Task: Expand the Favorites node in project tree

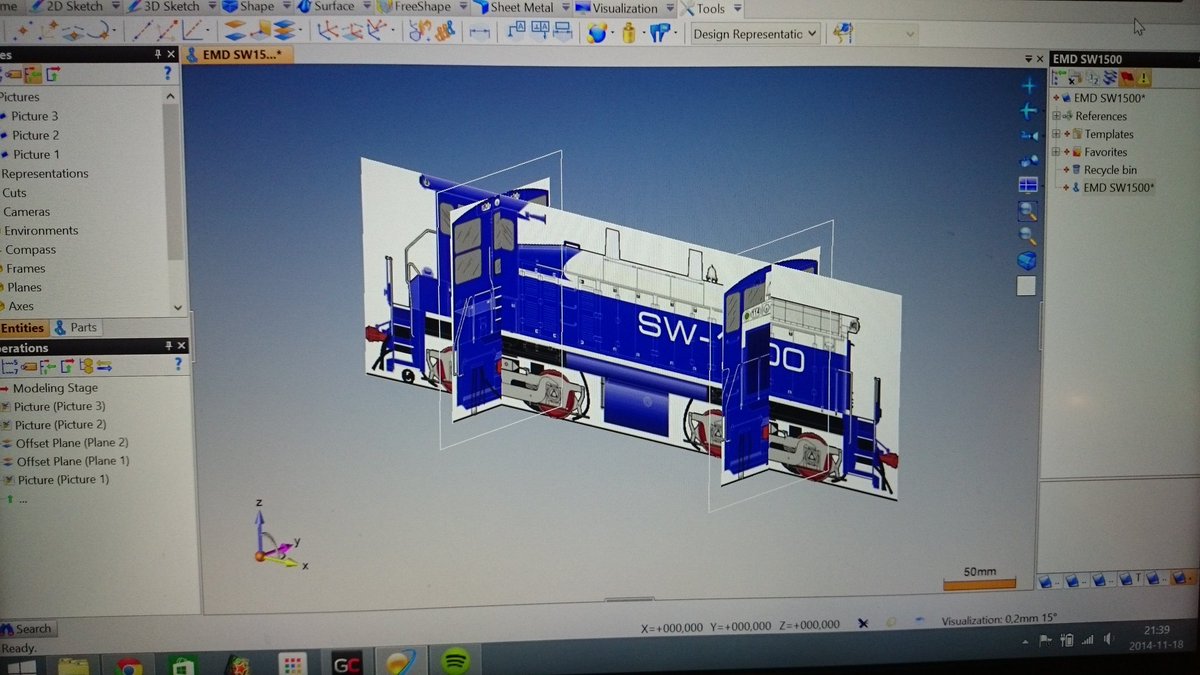Action: (1056, 152)
